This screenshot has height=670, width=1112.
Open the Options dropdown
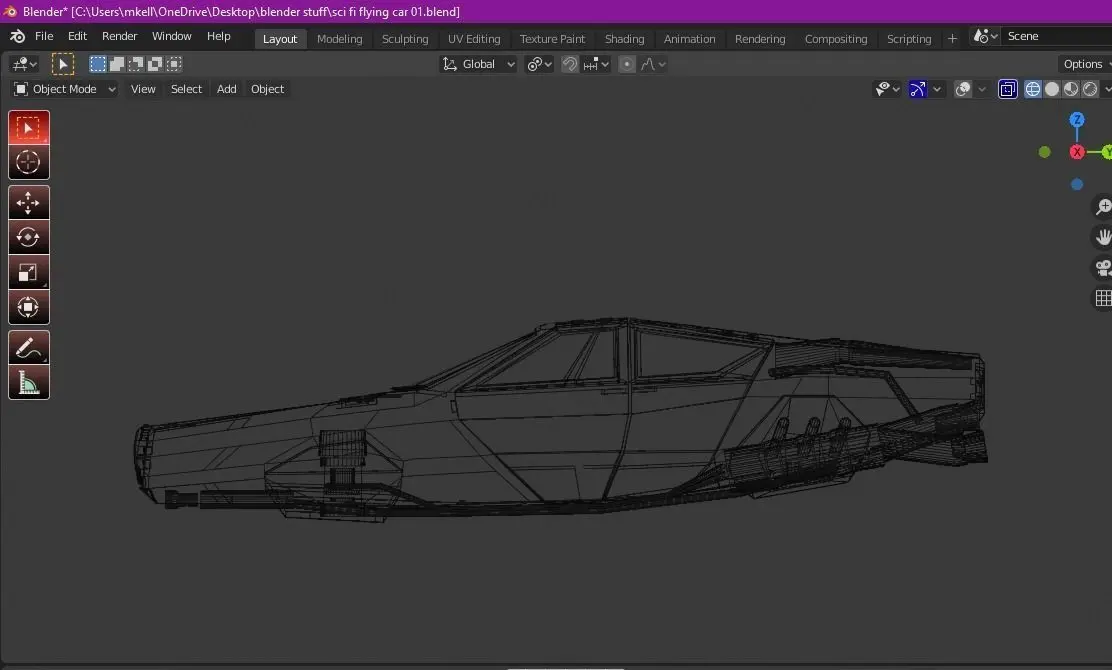[x=1085, y=65]
